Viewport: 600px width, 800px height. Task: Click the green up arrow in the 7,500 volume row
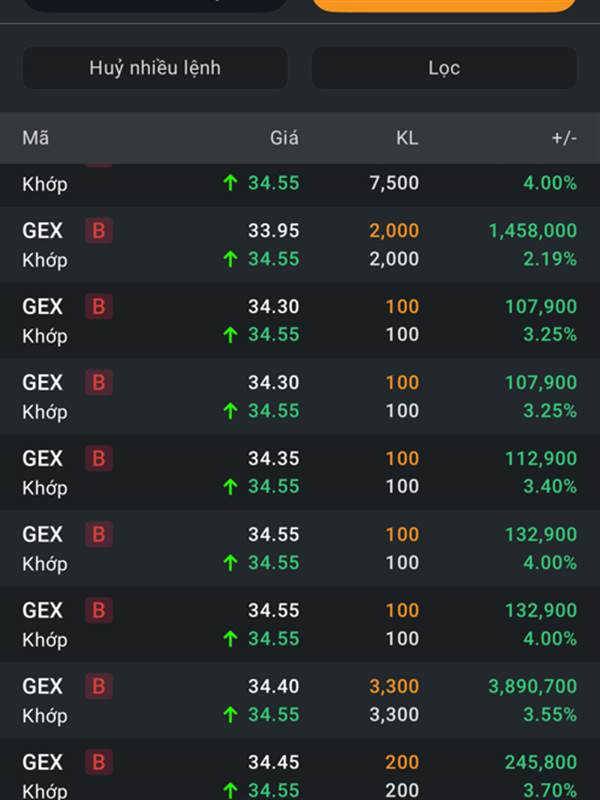[231, 183]
